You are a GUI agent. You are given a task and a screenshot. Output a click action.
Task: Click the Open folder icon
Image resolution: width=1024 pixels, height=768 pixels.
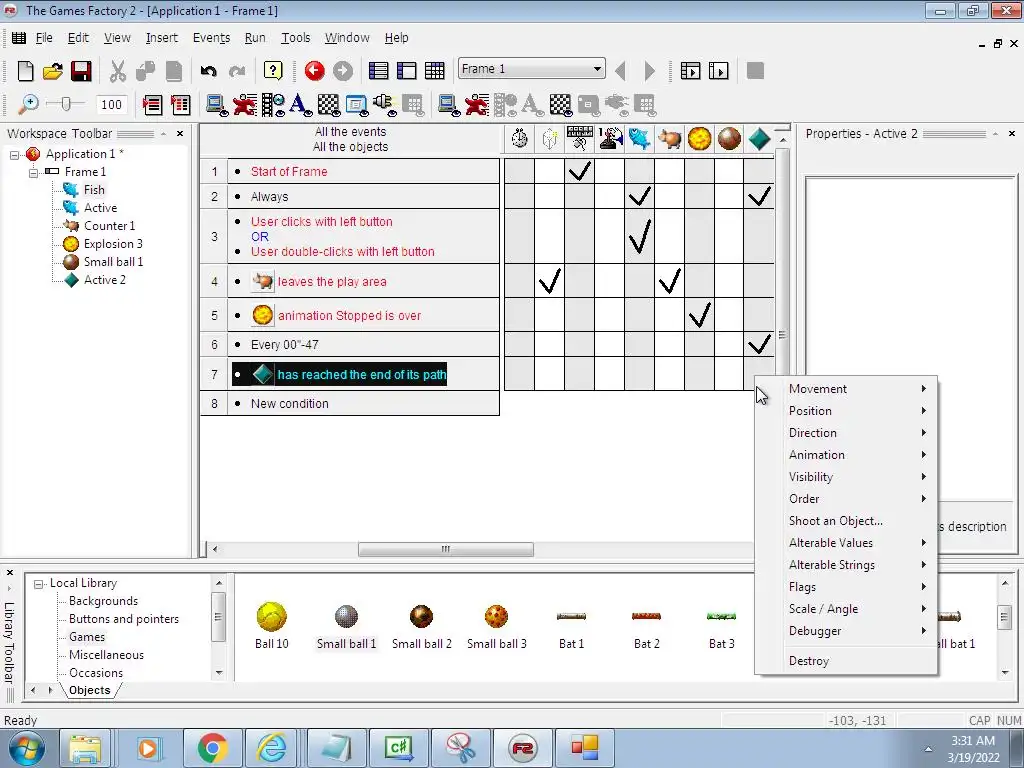[x=53, y=71]
